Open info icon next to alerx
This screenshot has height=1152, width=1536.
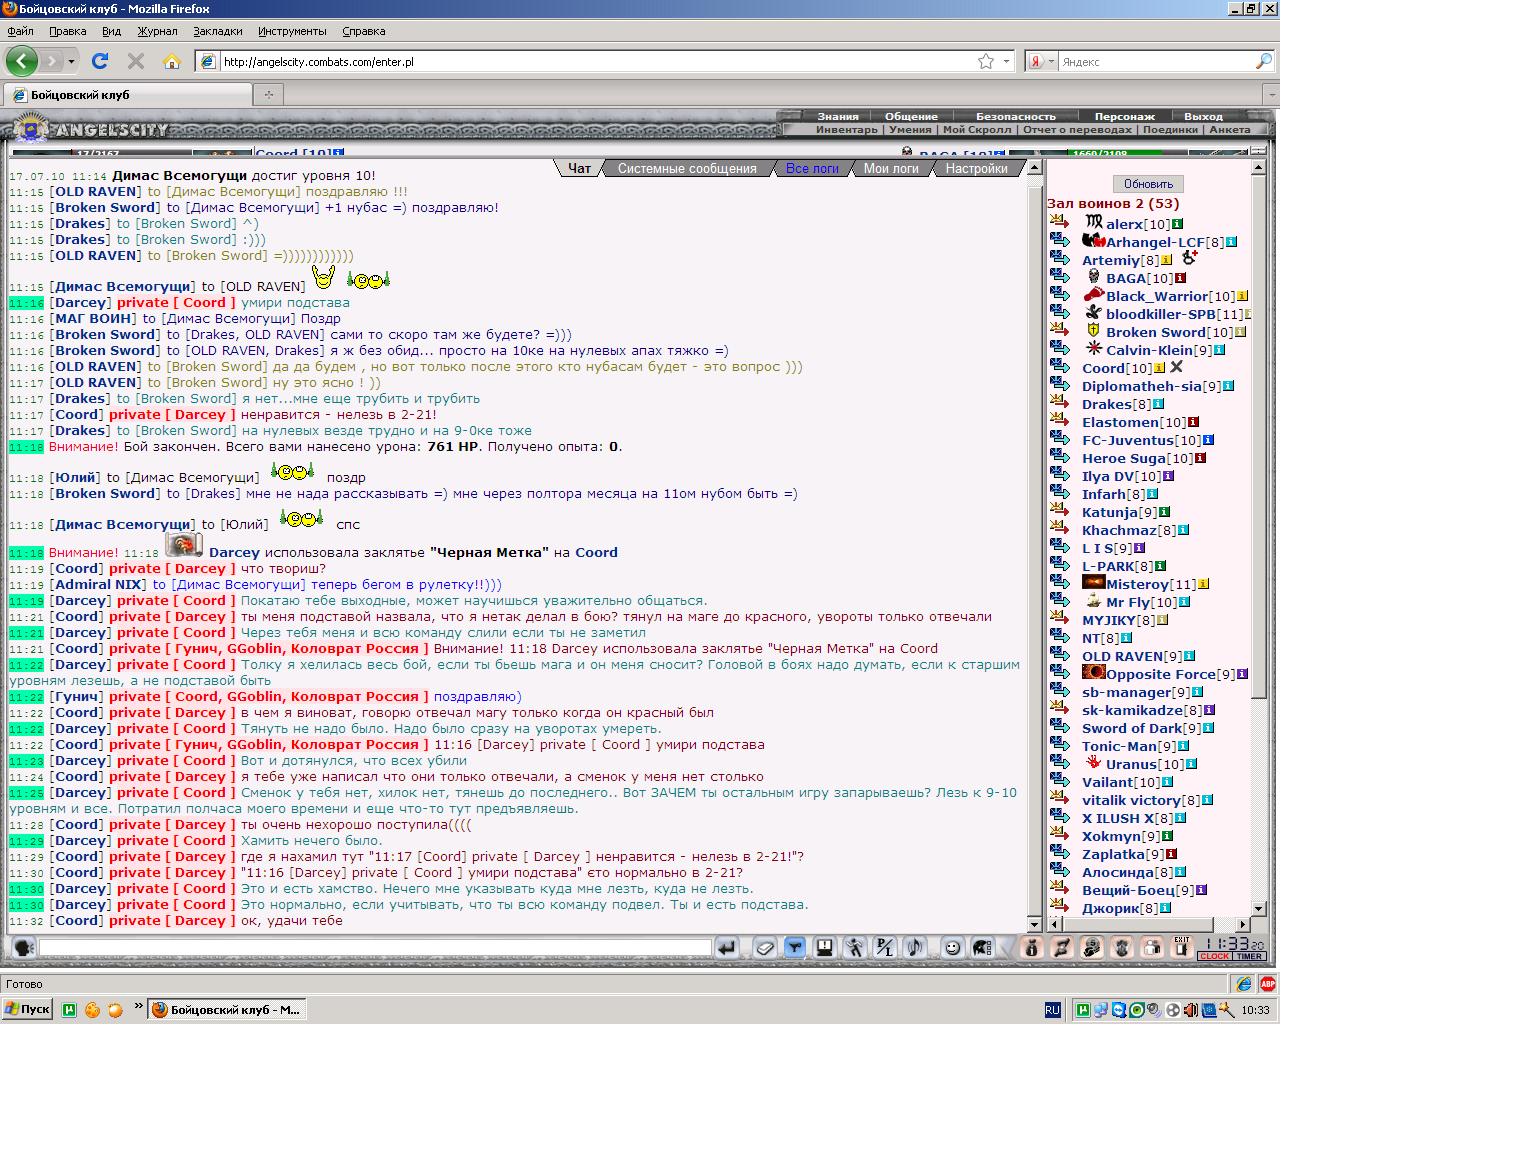[x=1177, y=224]
